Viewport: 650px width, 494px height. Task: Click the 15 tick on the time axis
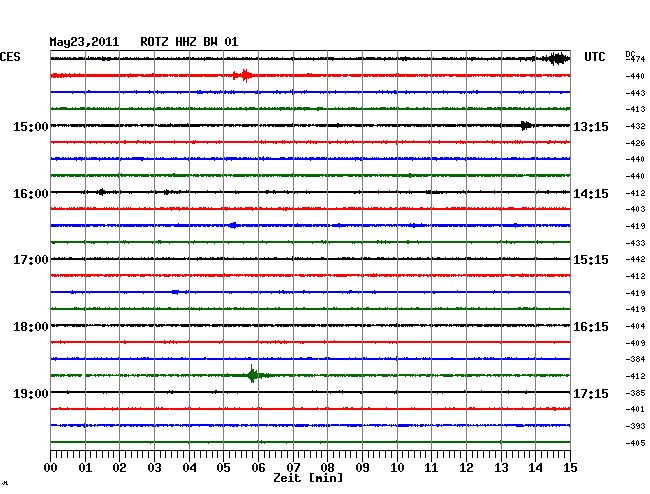pyautogui.click(x=570, y=468)
